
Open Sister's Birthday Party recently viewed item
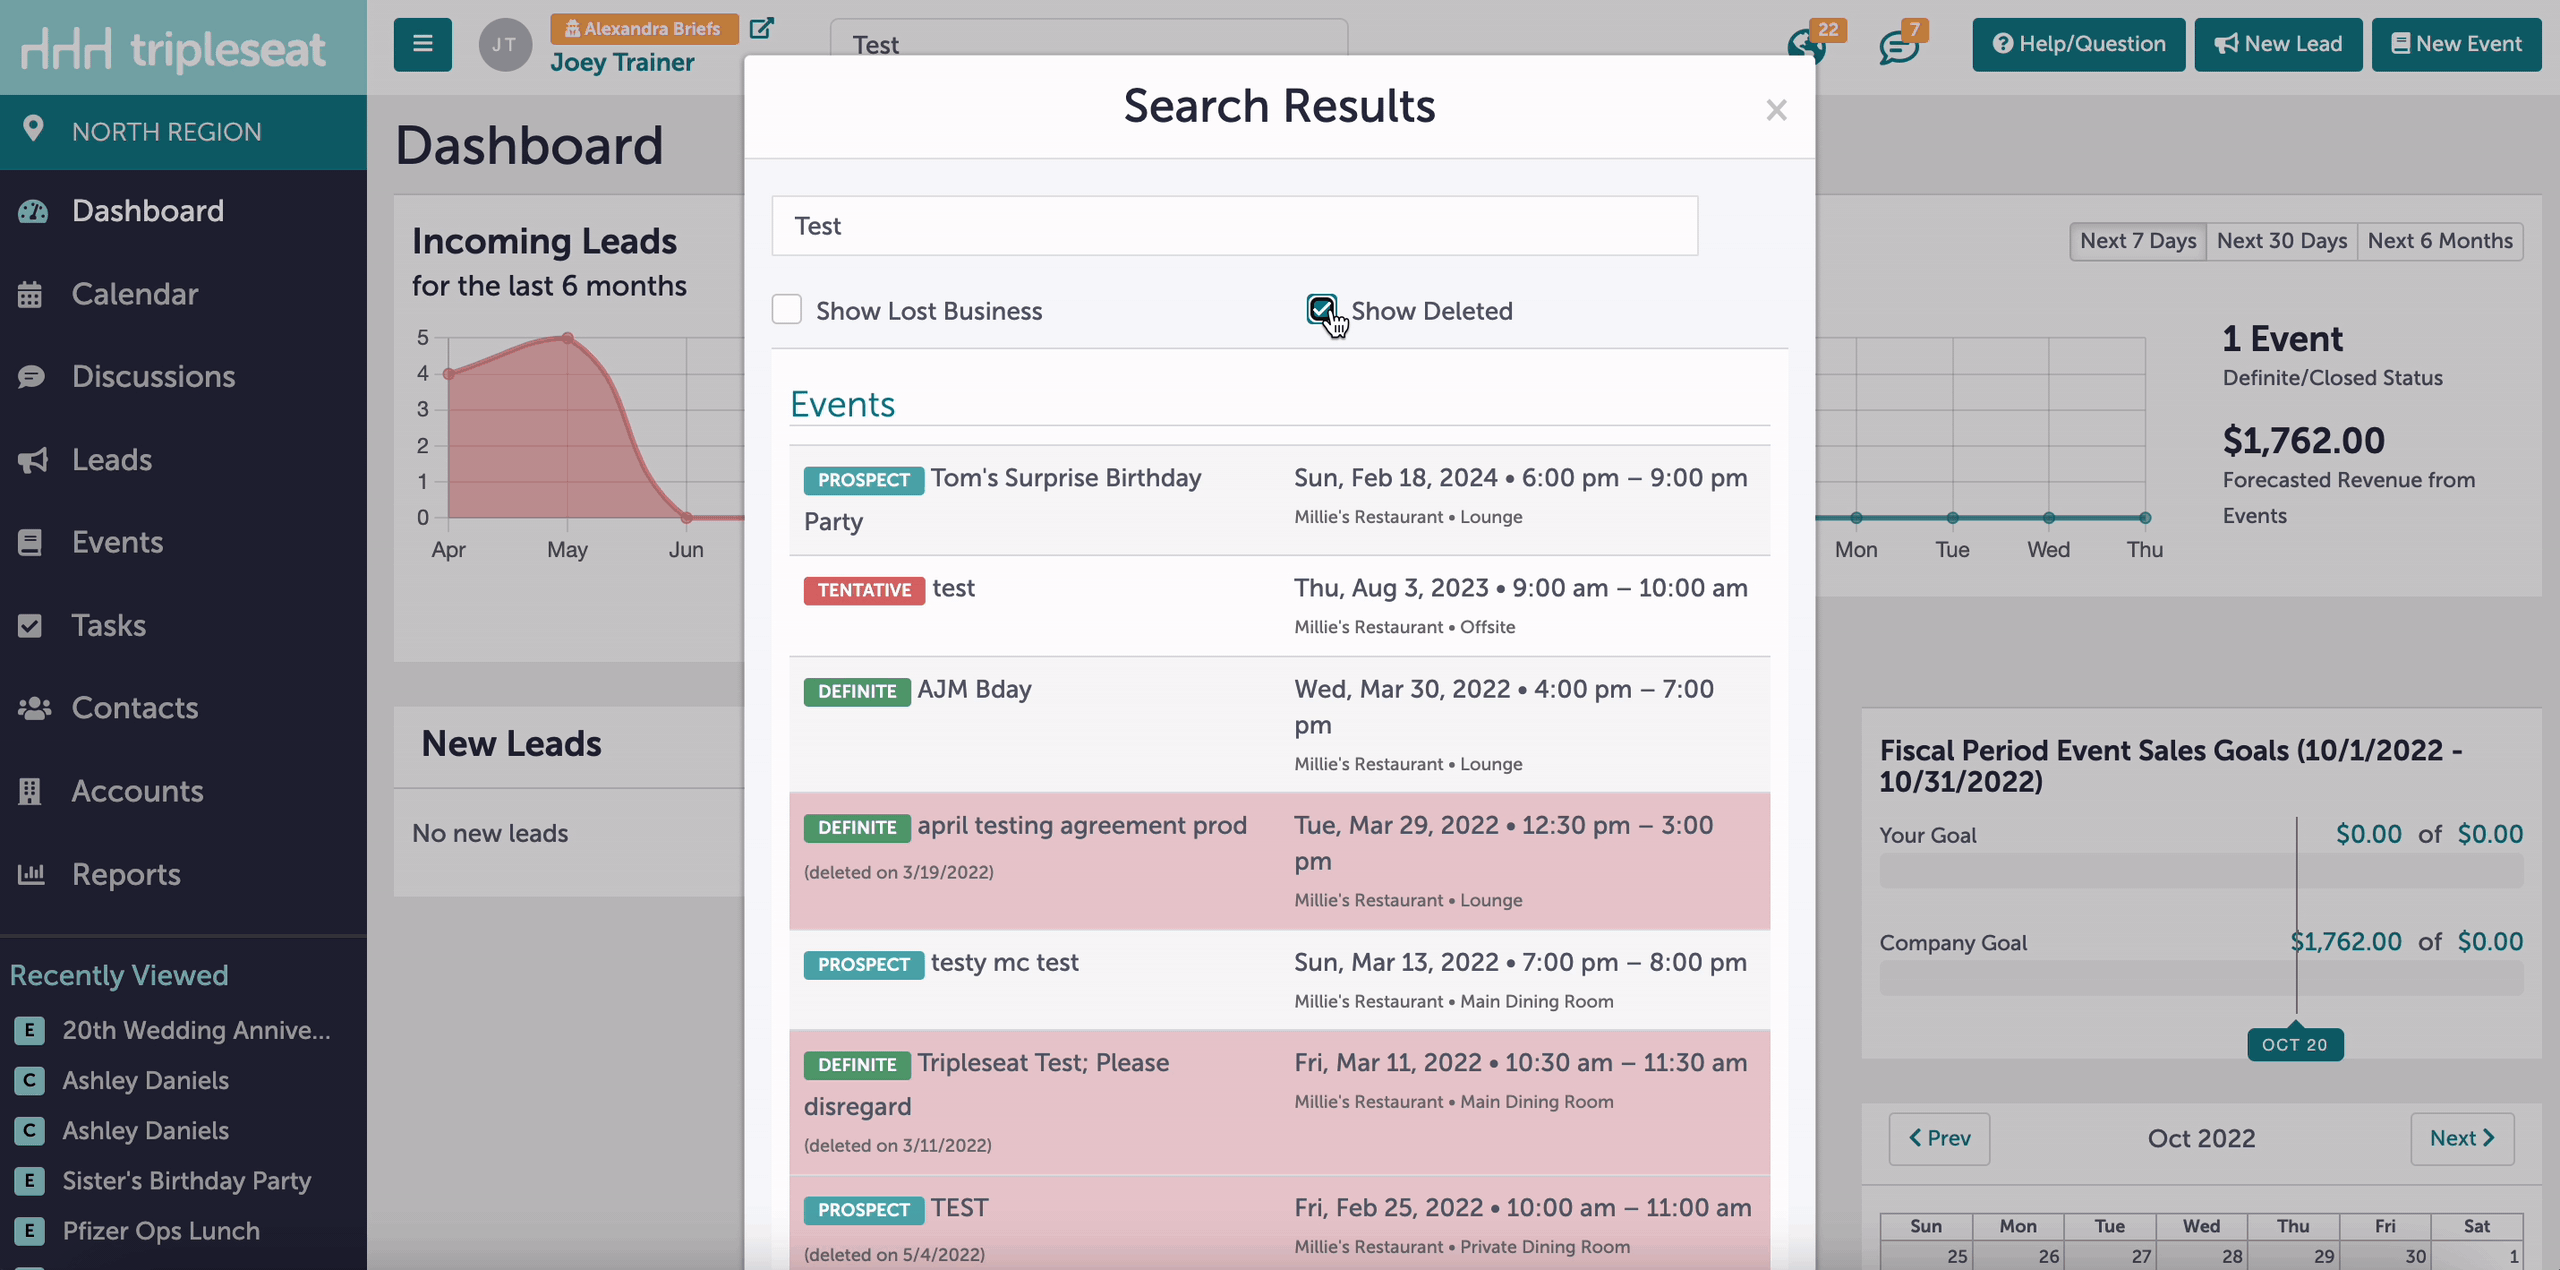coord(187,1180)
